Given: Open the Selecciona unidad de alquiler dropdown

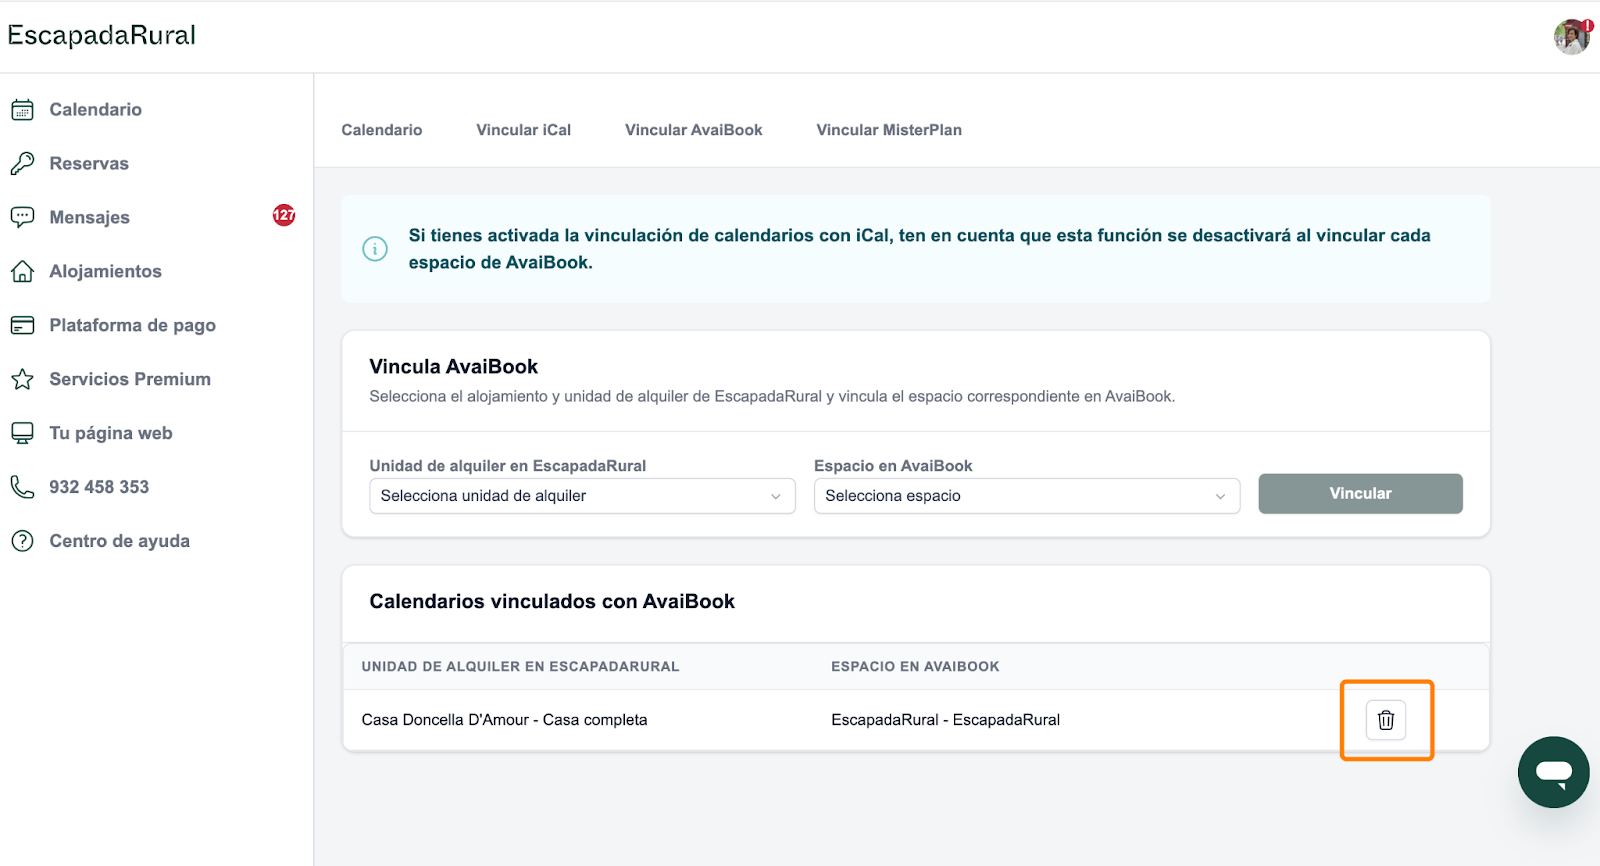Looking at the screenshot, I should [x=582, y=496].
